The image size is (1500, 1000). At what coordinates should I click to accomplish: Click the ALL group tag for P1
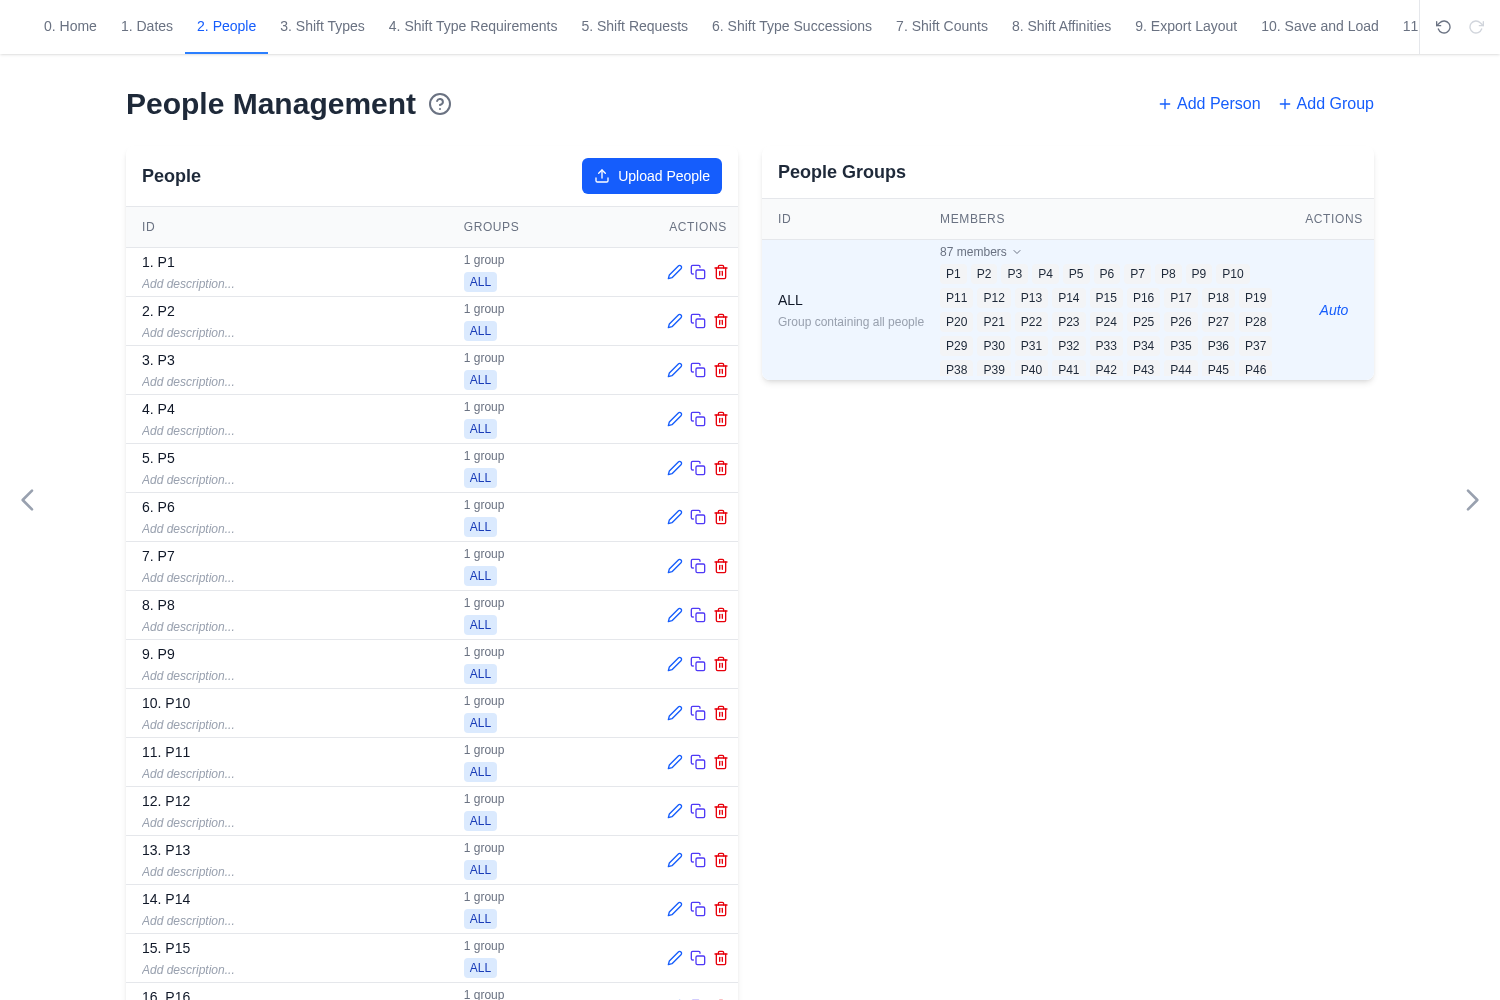tap(481, 282)
